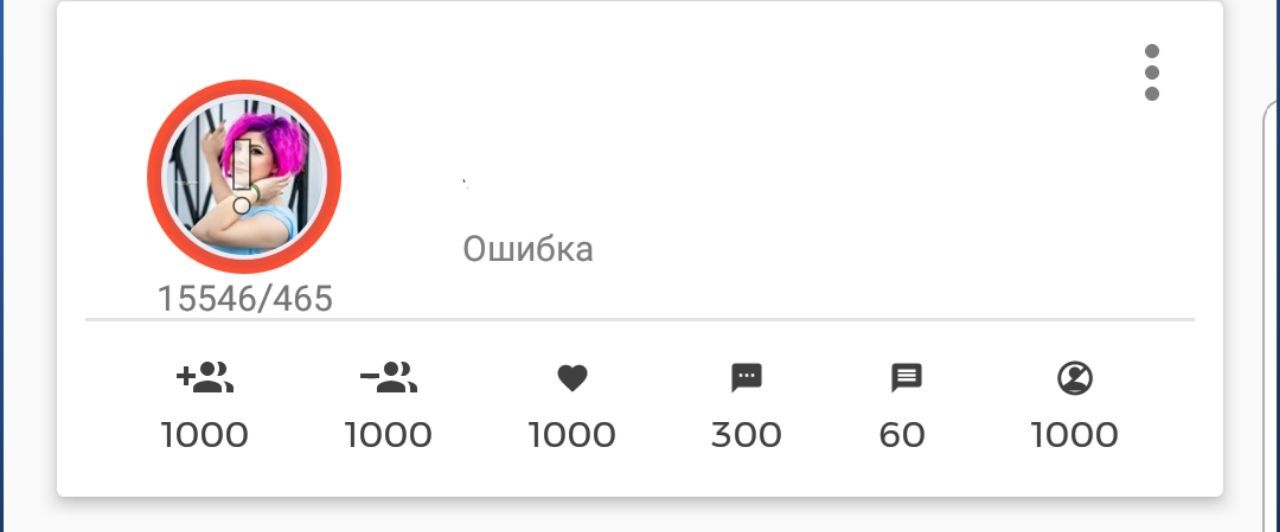This screenshot has width=1280, height=532.
Task: Click the 15546/465 count under the avatar
Action: [x=245, y=299]
